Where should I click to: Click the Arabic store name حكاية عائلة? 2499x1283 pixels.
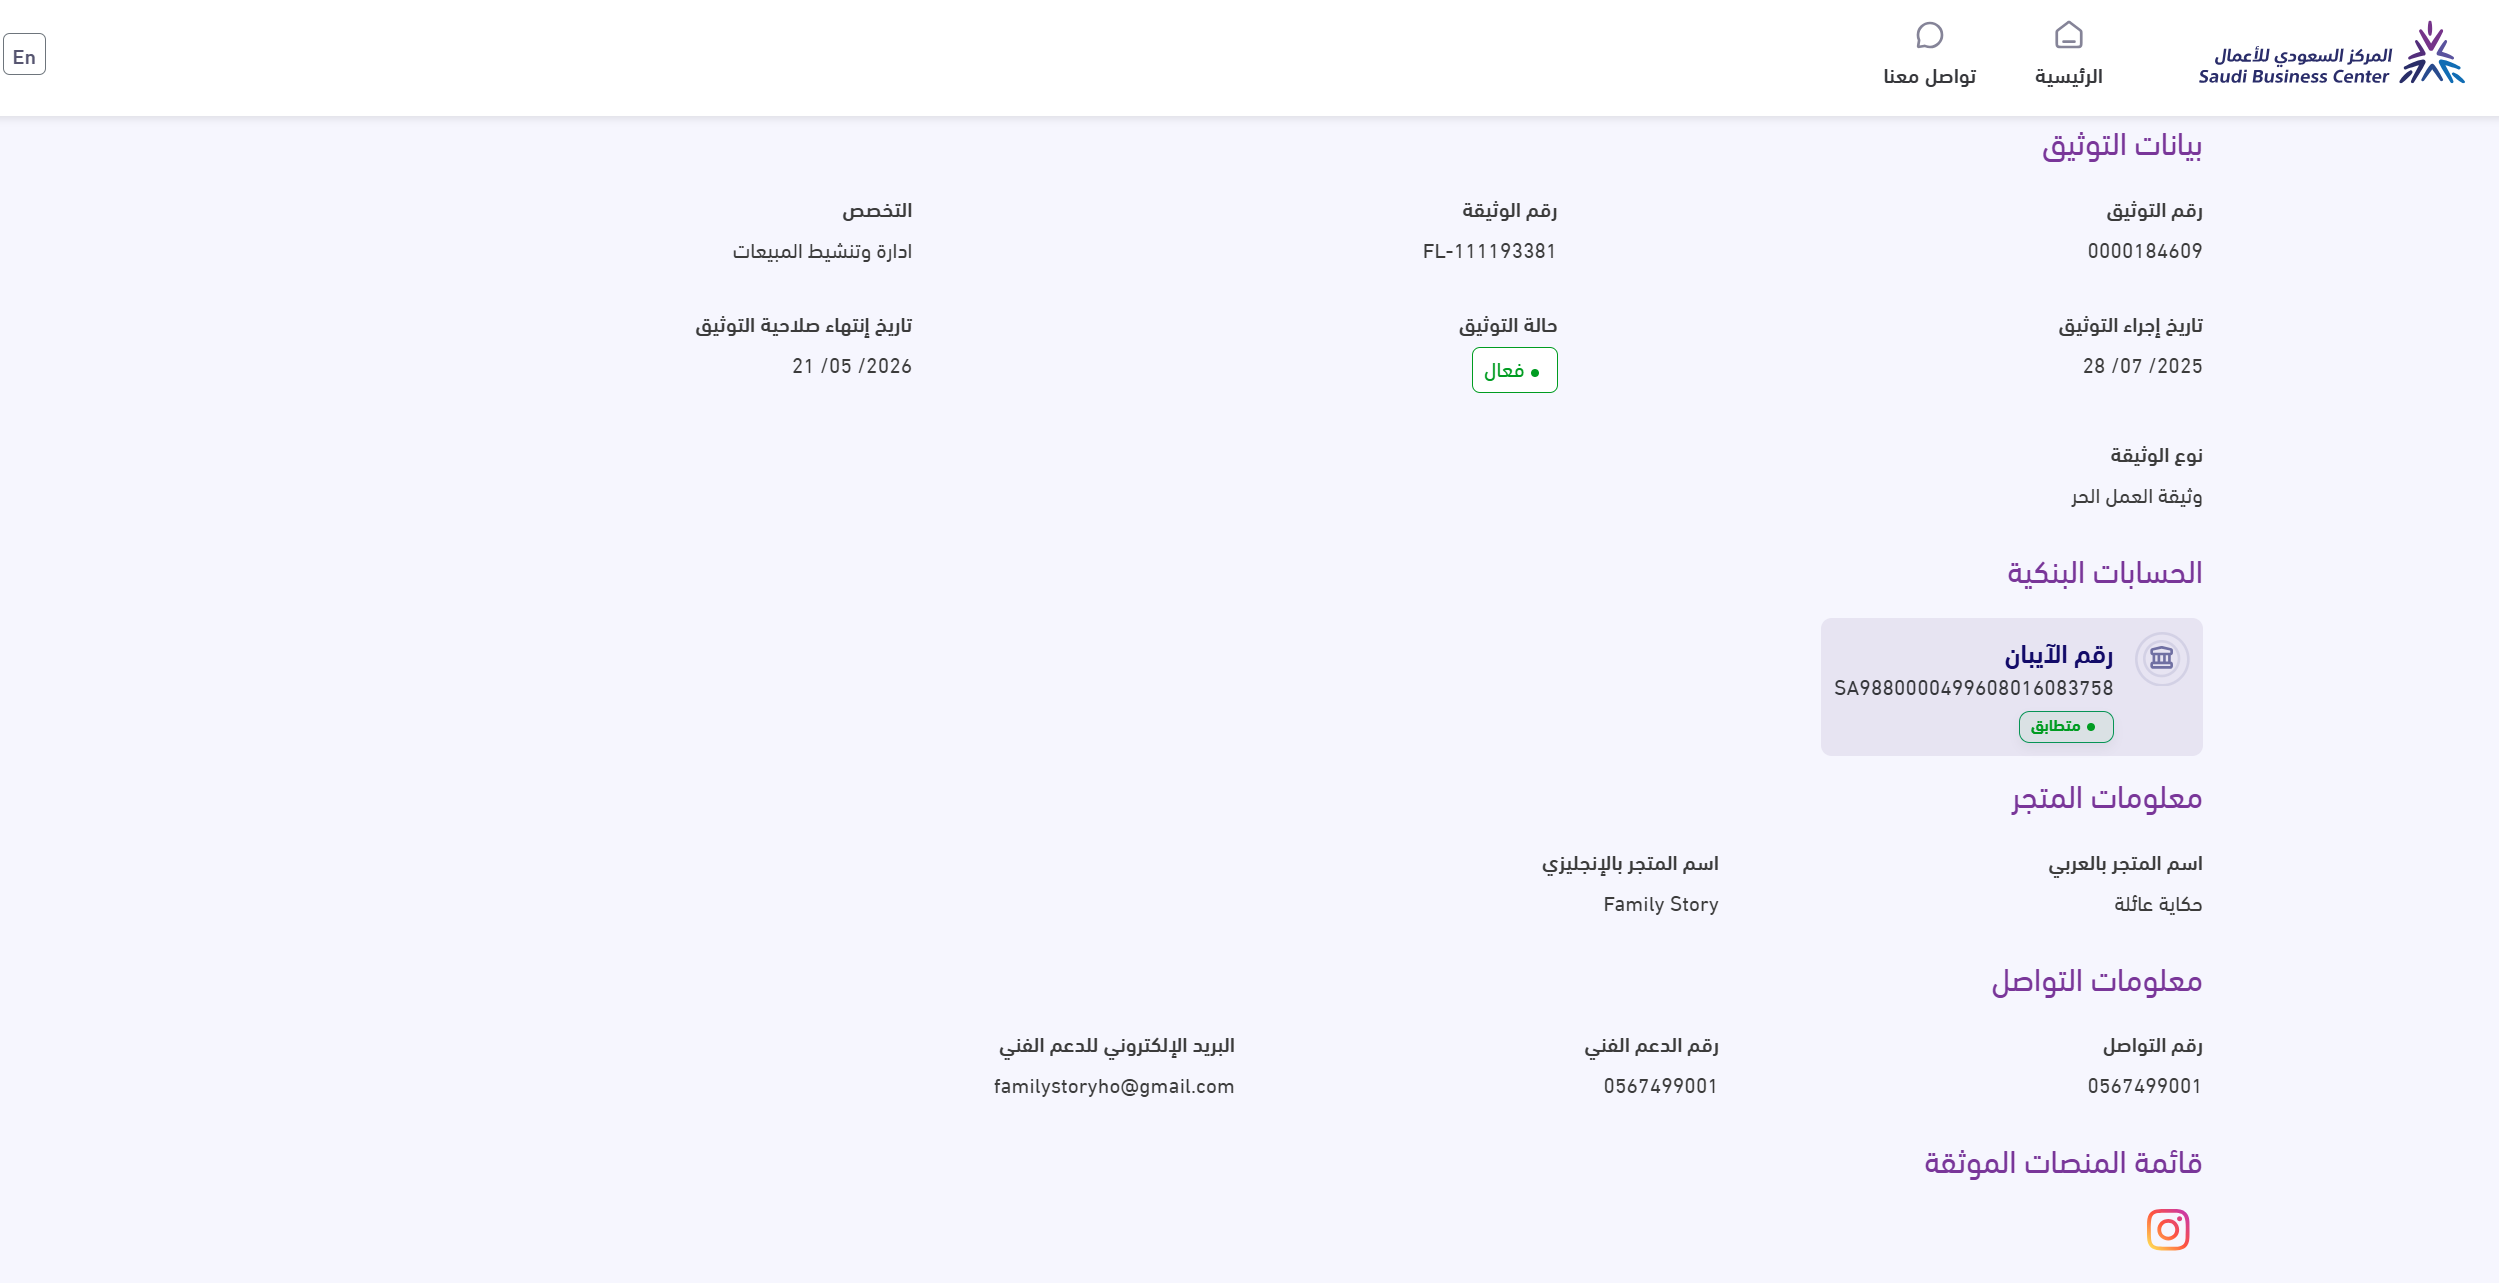point(2157,905)
